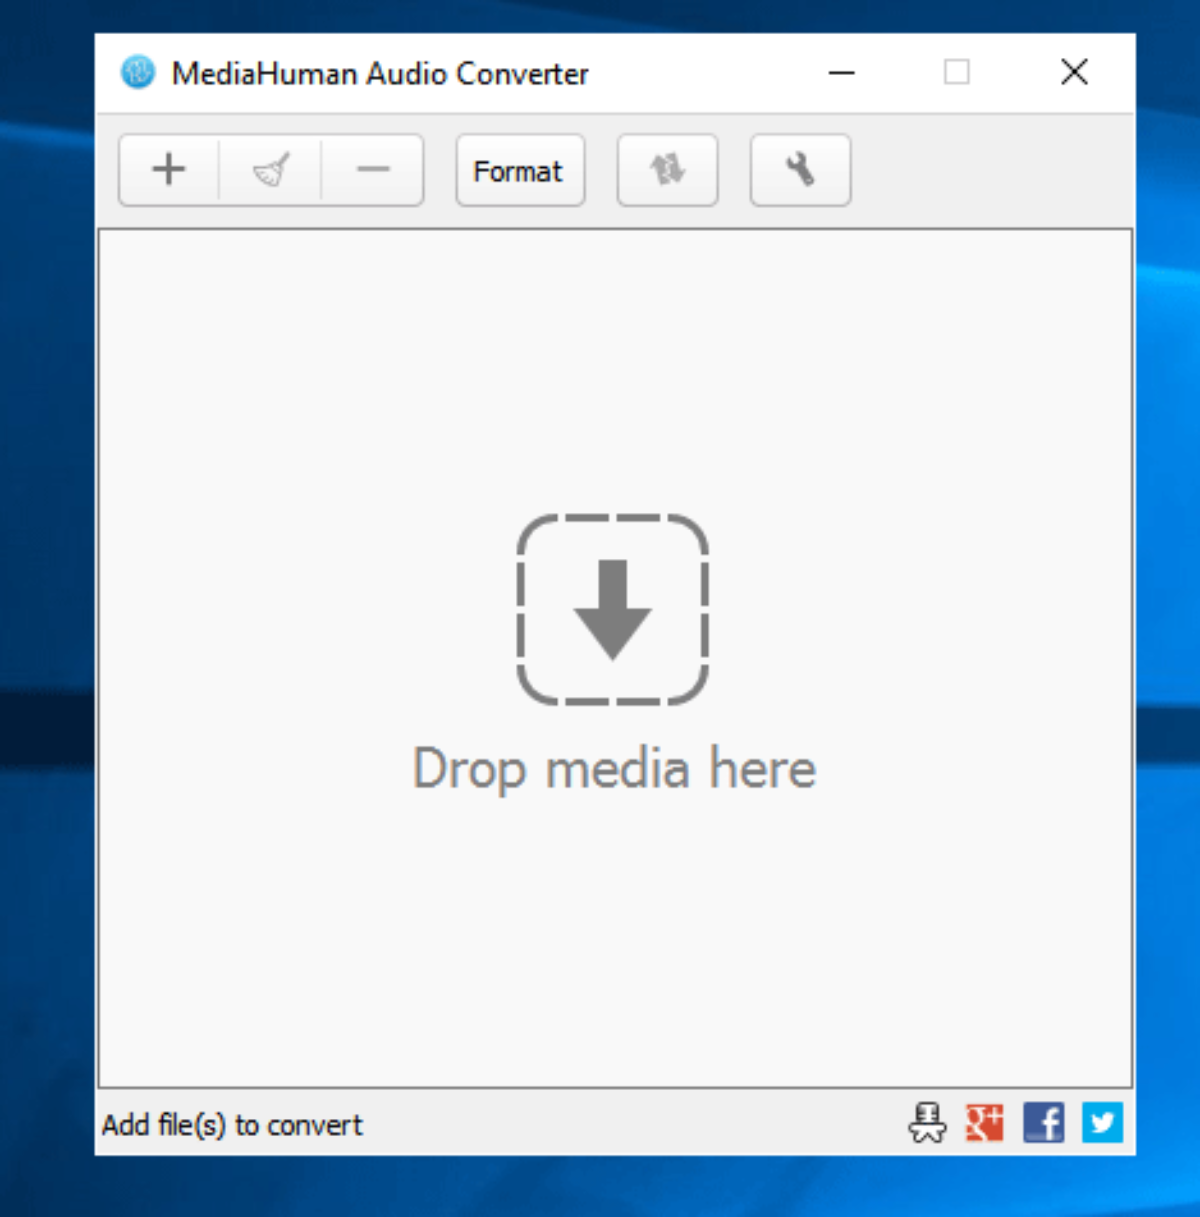Open the Format settings
Screen dimensions: 1200x1217
pyautogui.click(x=519, y=170)
